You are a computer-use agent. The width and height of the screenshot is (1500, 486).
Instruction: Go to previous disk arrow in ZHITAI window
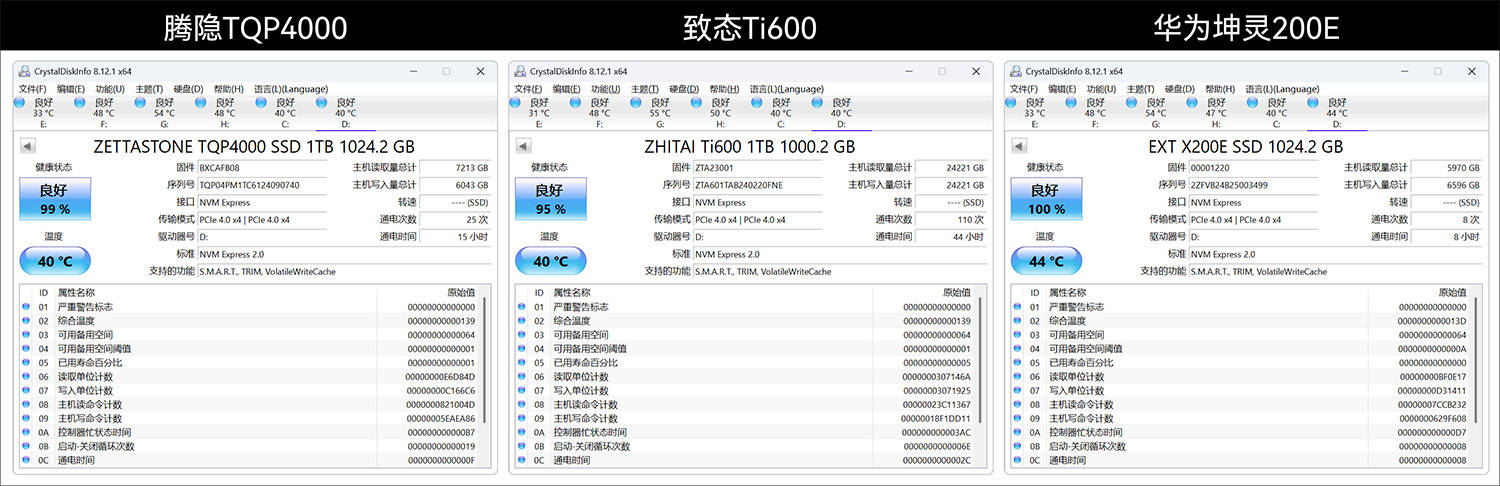[523, 146]
